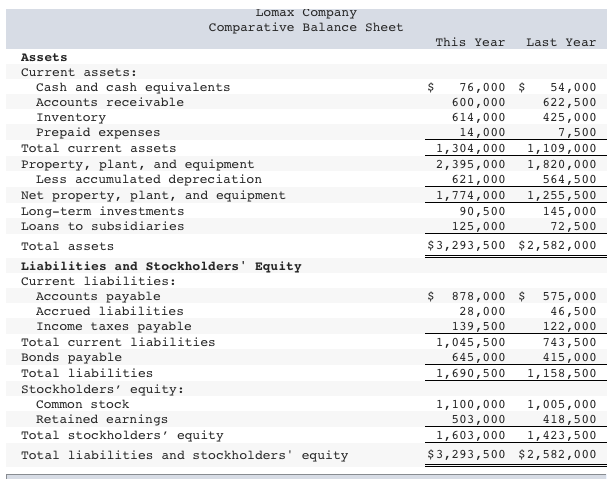
Task: Click the 'Current liabilities:' label
Action: (98, 281)
